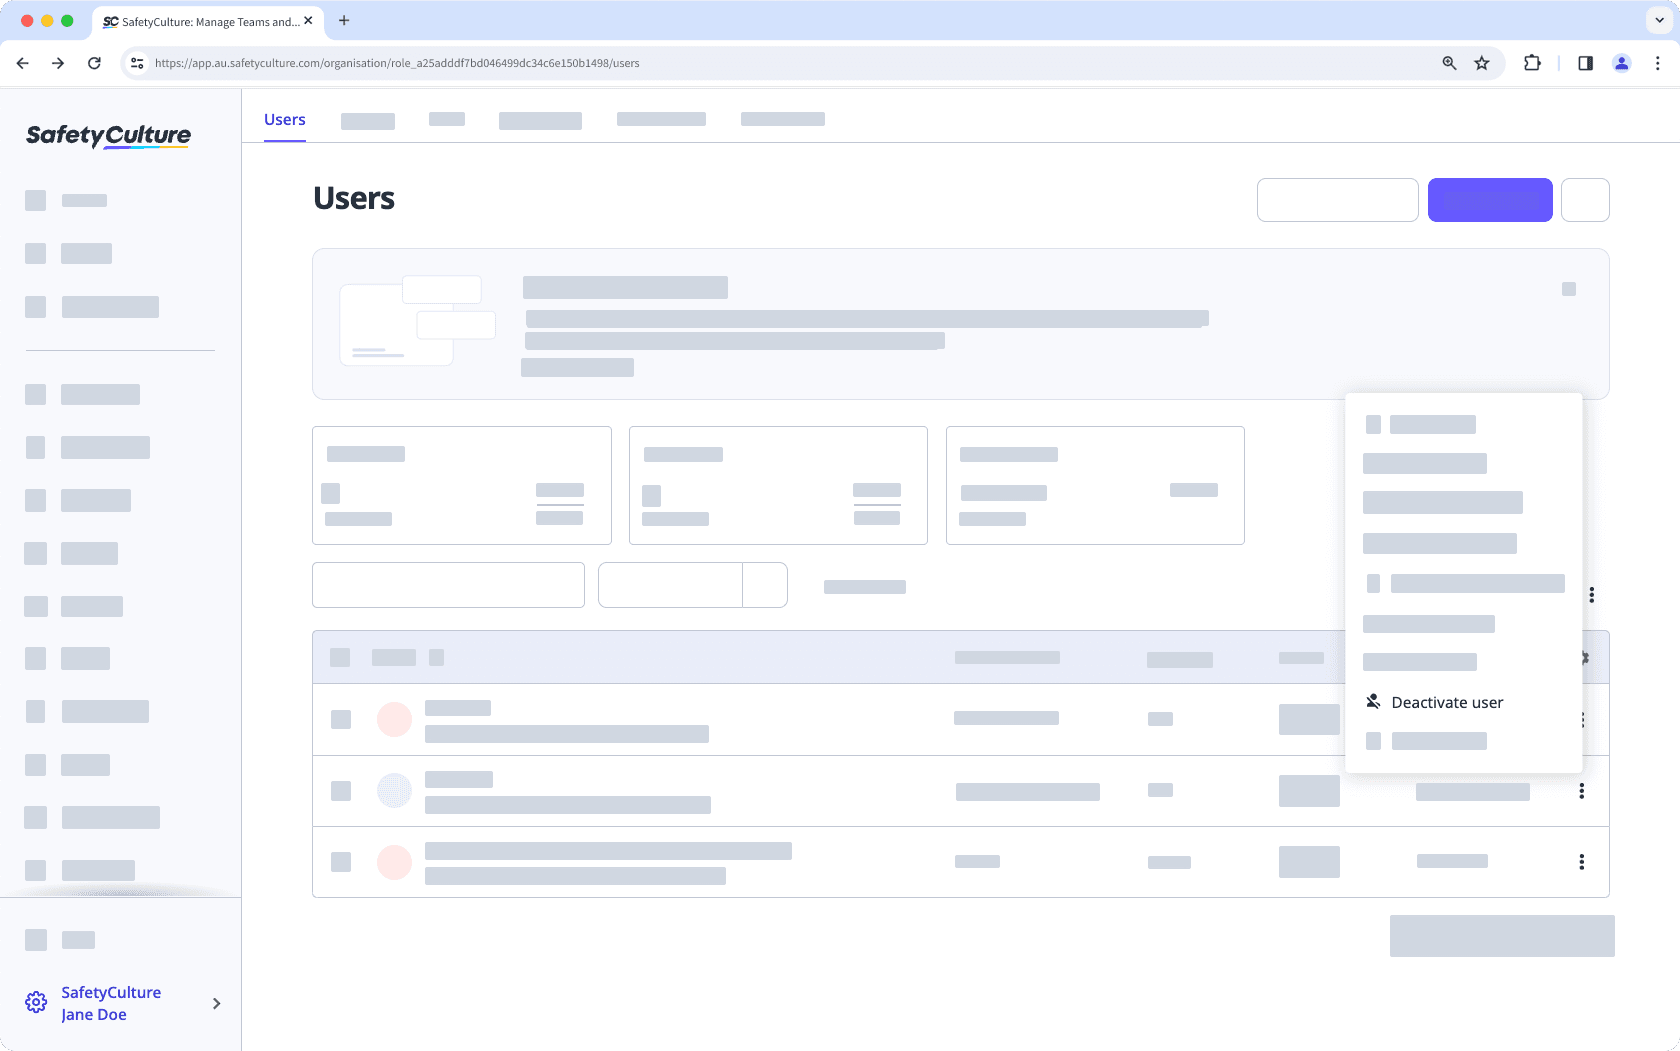Expand the chevron next to Jane Doe
The image size is (1680, 1051).
click(216, 1003)
